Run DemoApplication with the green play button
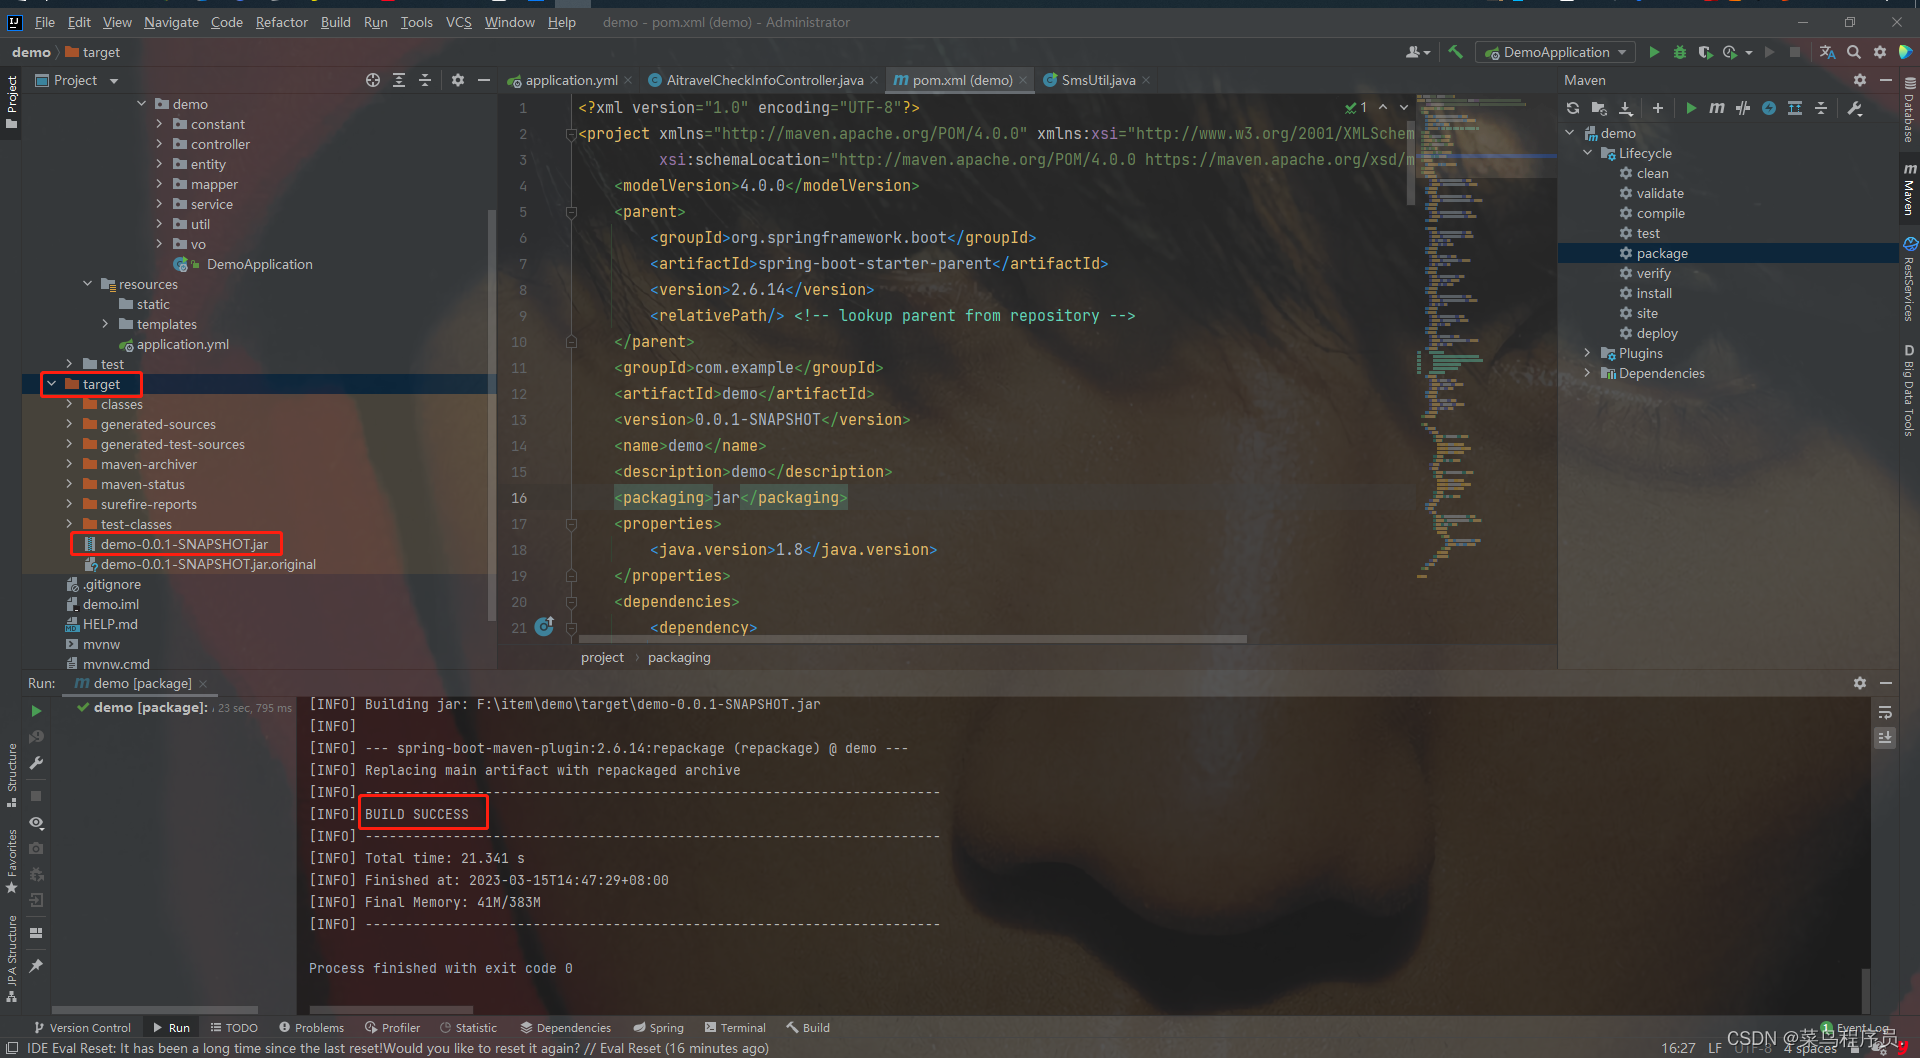This screenshot has width=1920, height=1058. 1654,52
